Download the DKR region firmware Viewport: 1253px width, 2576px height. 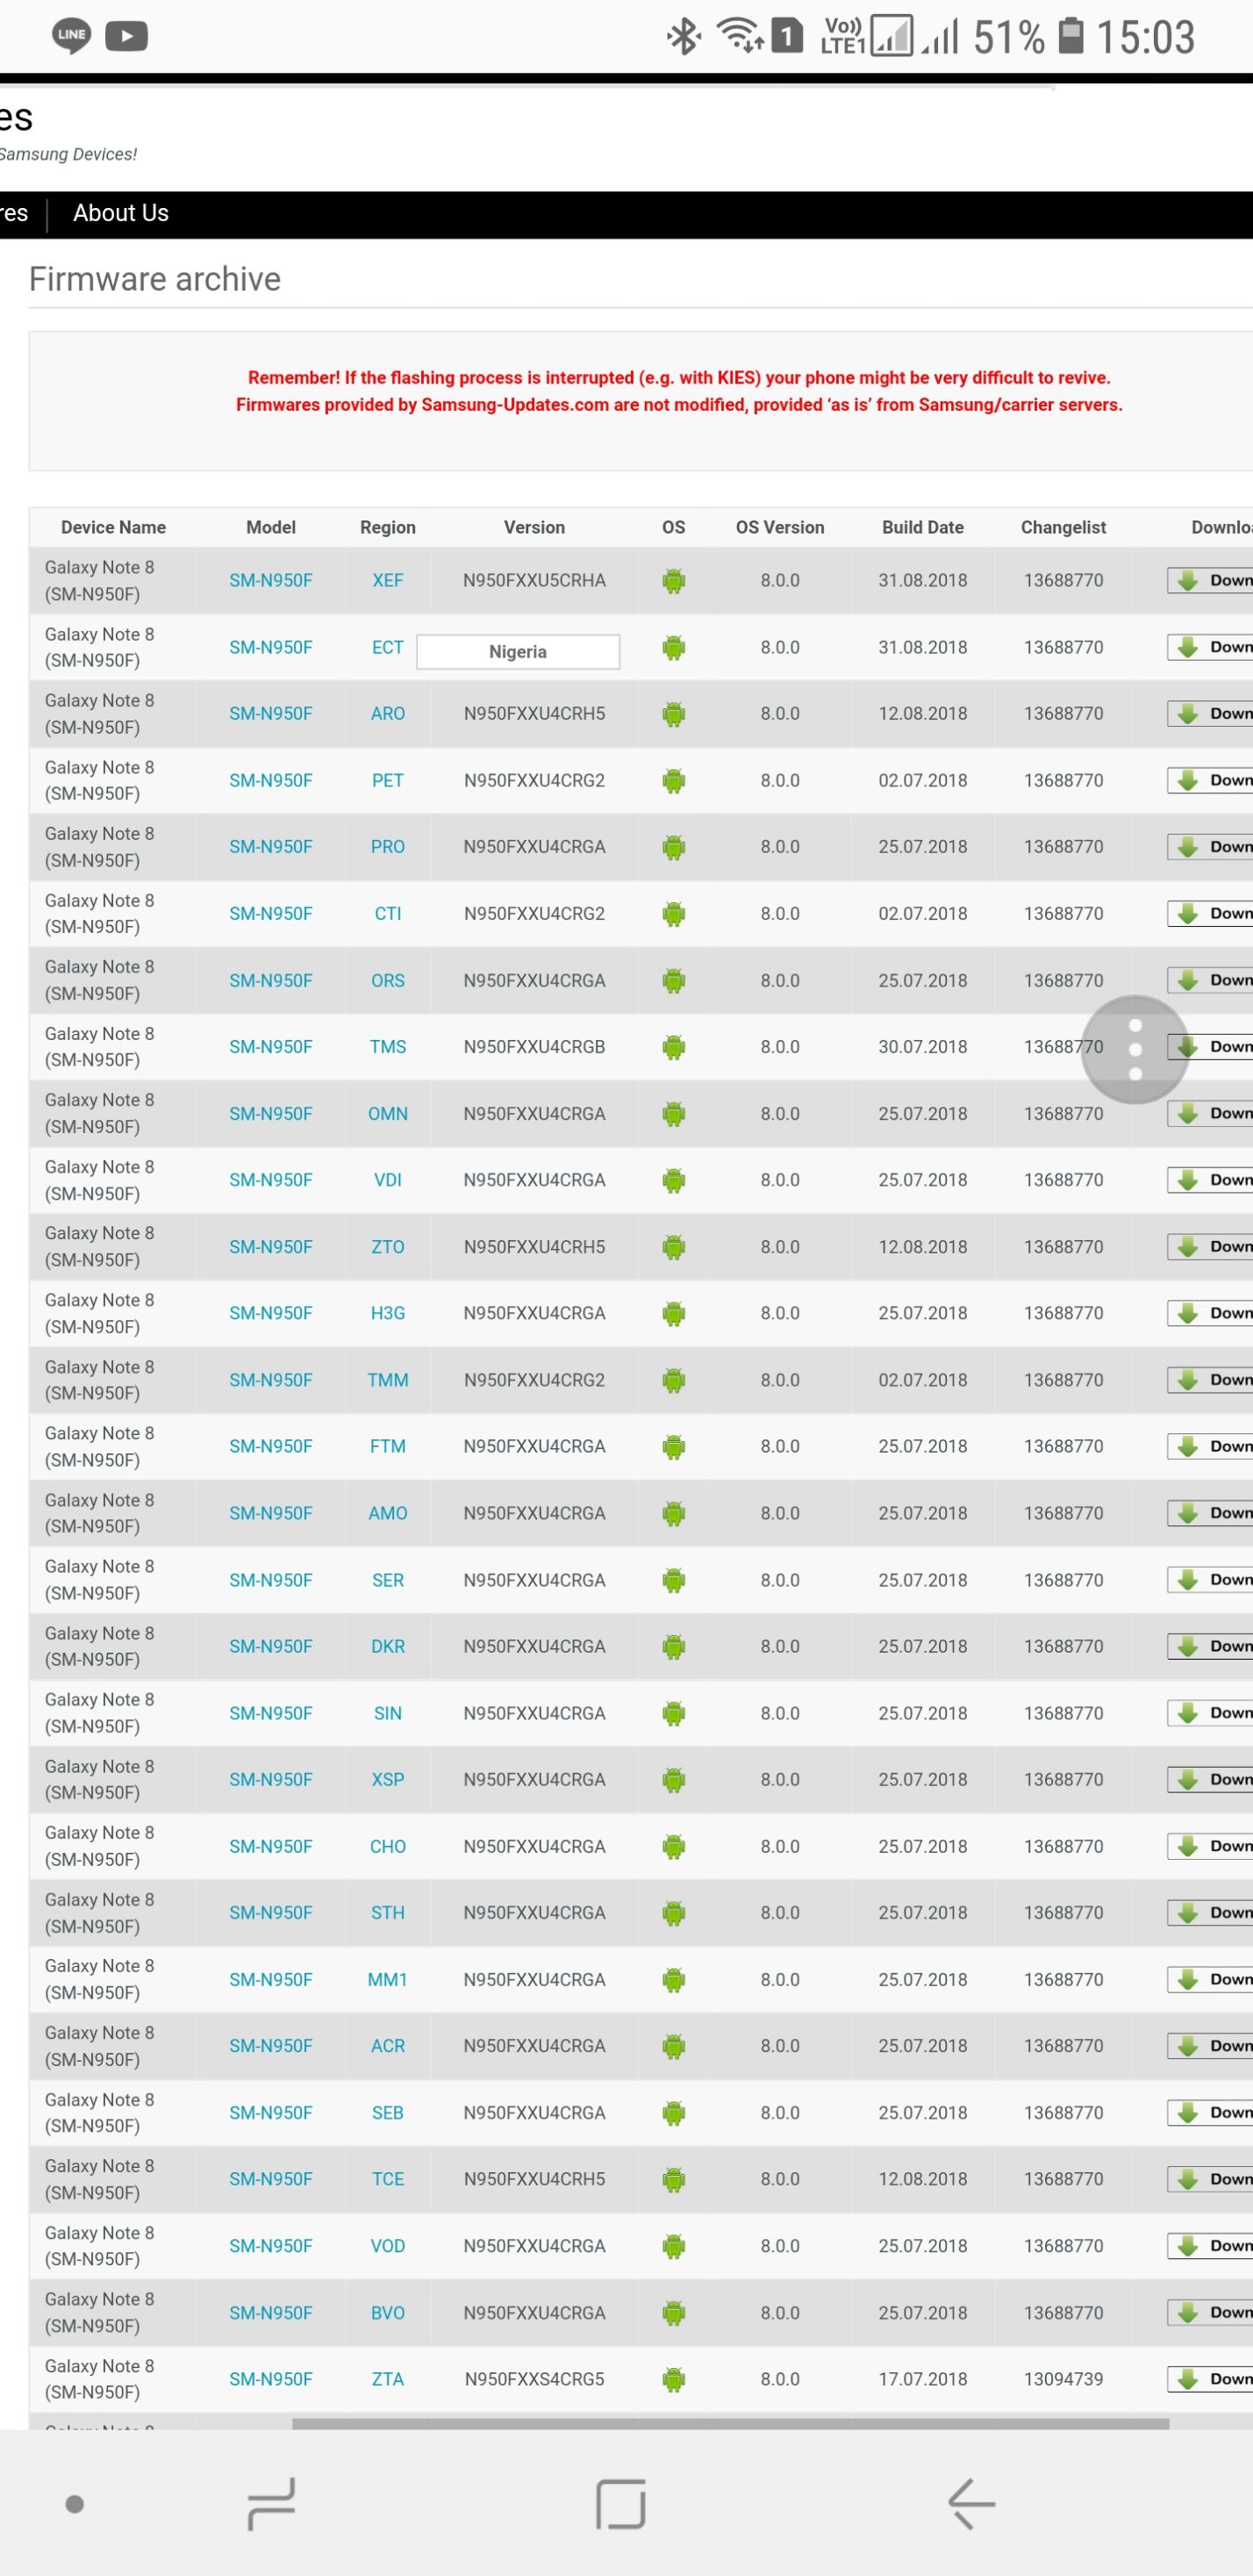click(1210, 1646)
